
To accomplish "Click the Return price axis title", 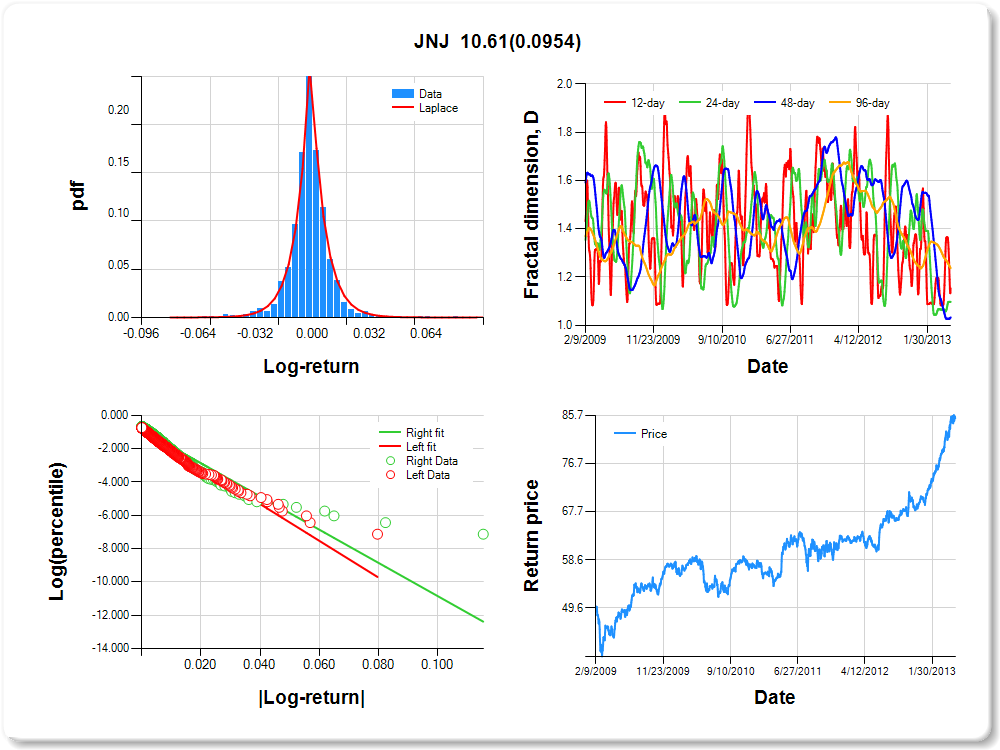I will (x=531, y=536).
